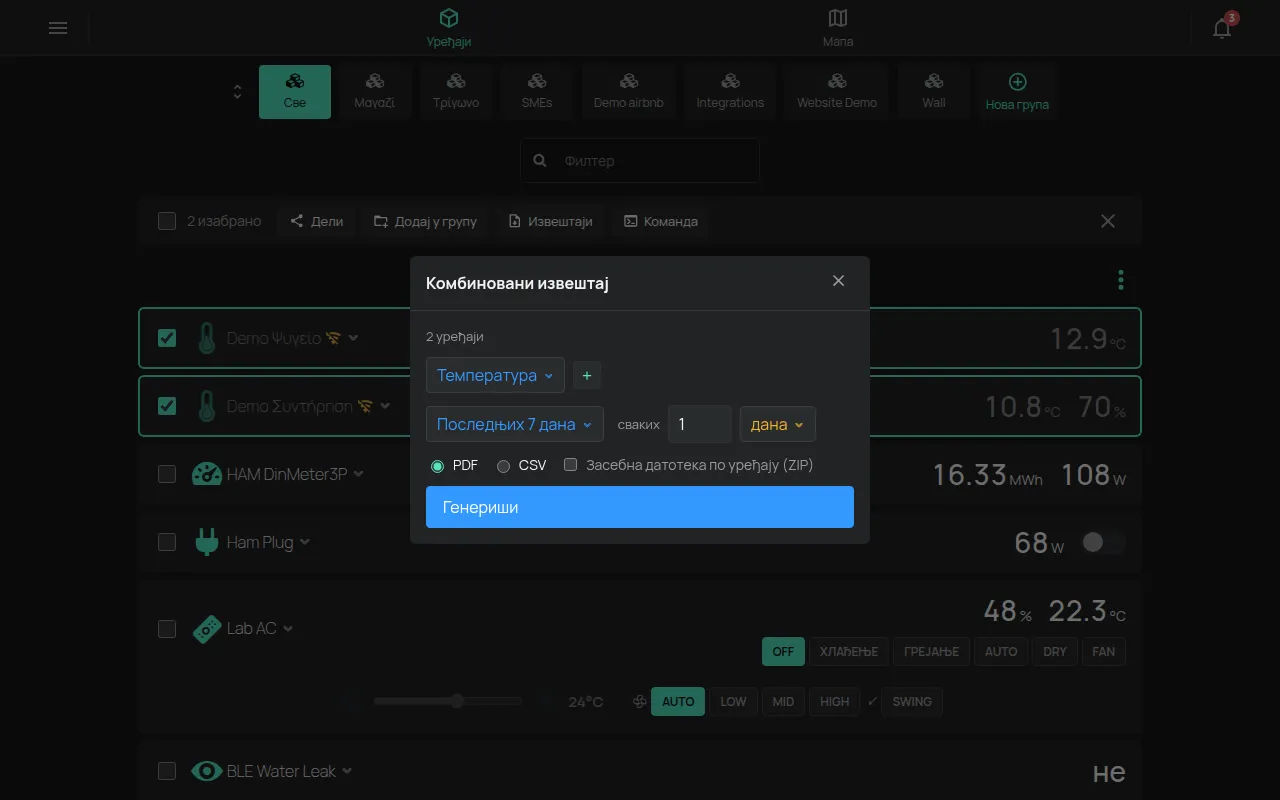Expand the Ham Plug chevron
Screen dimensions: 1280x800
click(305, 542)
